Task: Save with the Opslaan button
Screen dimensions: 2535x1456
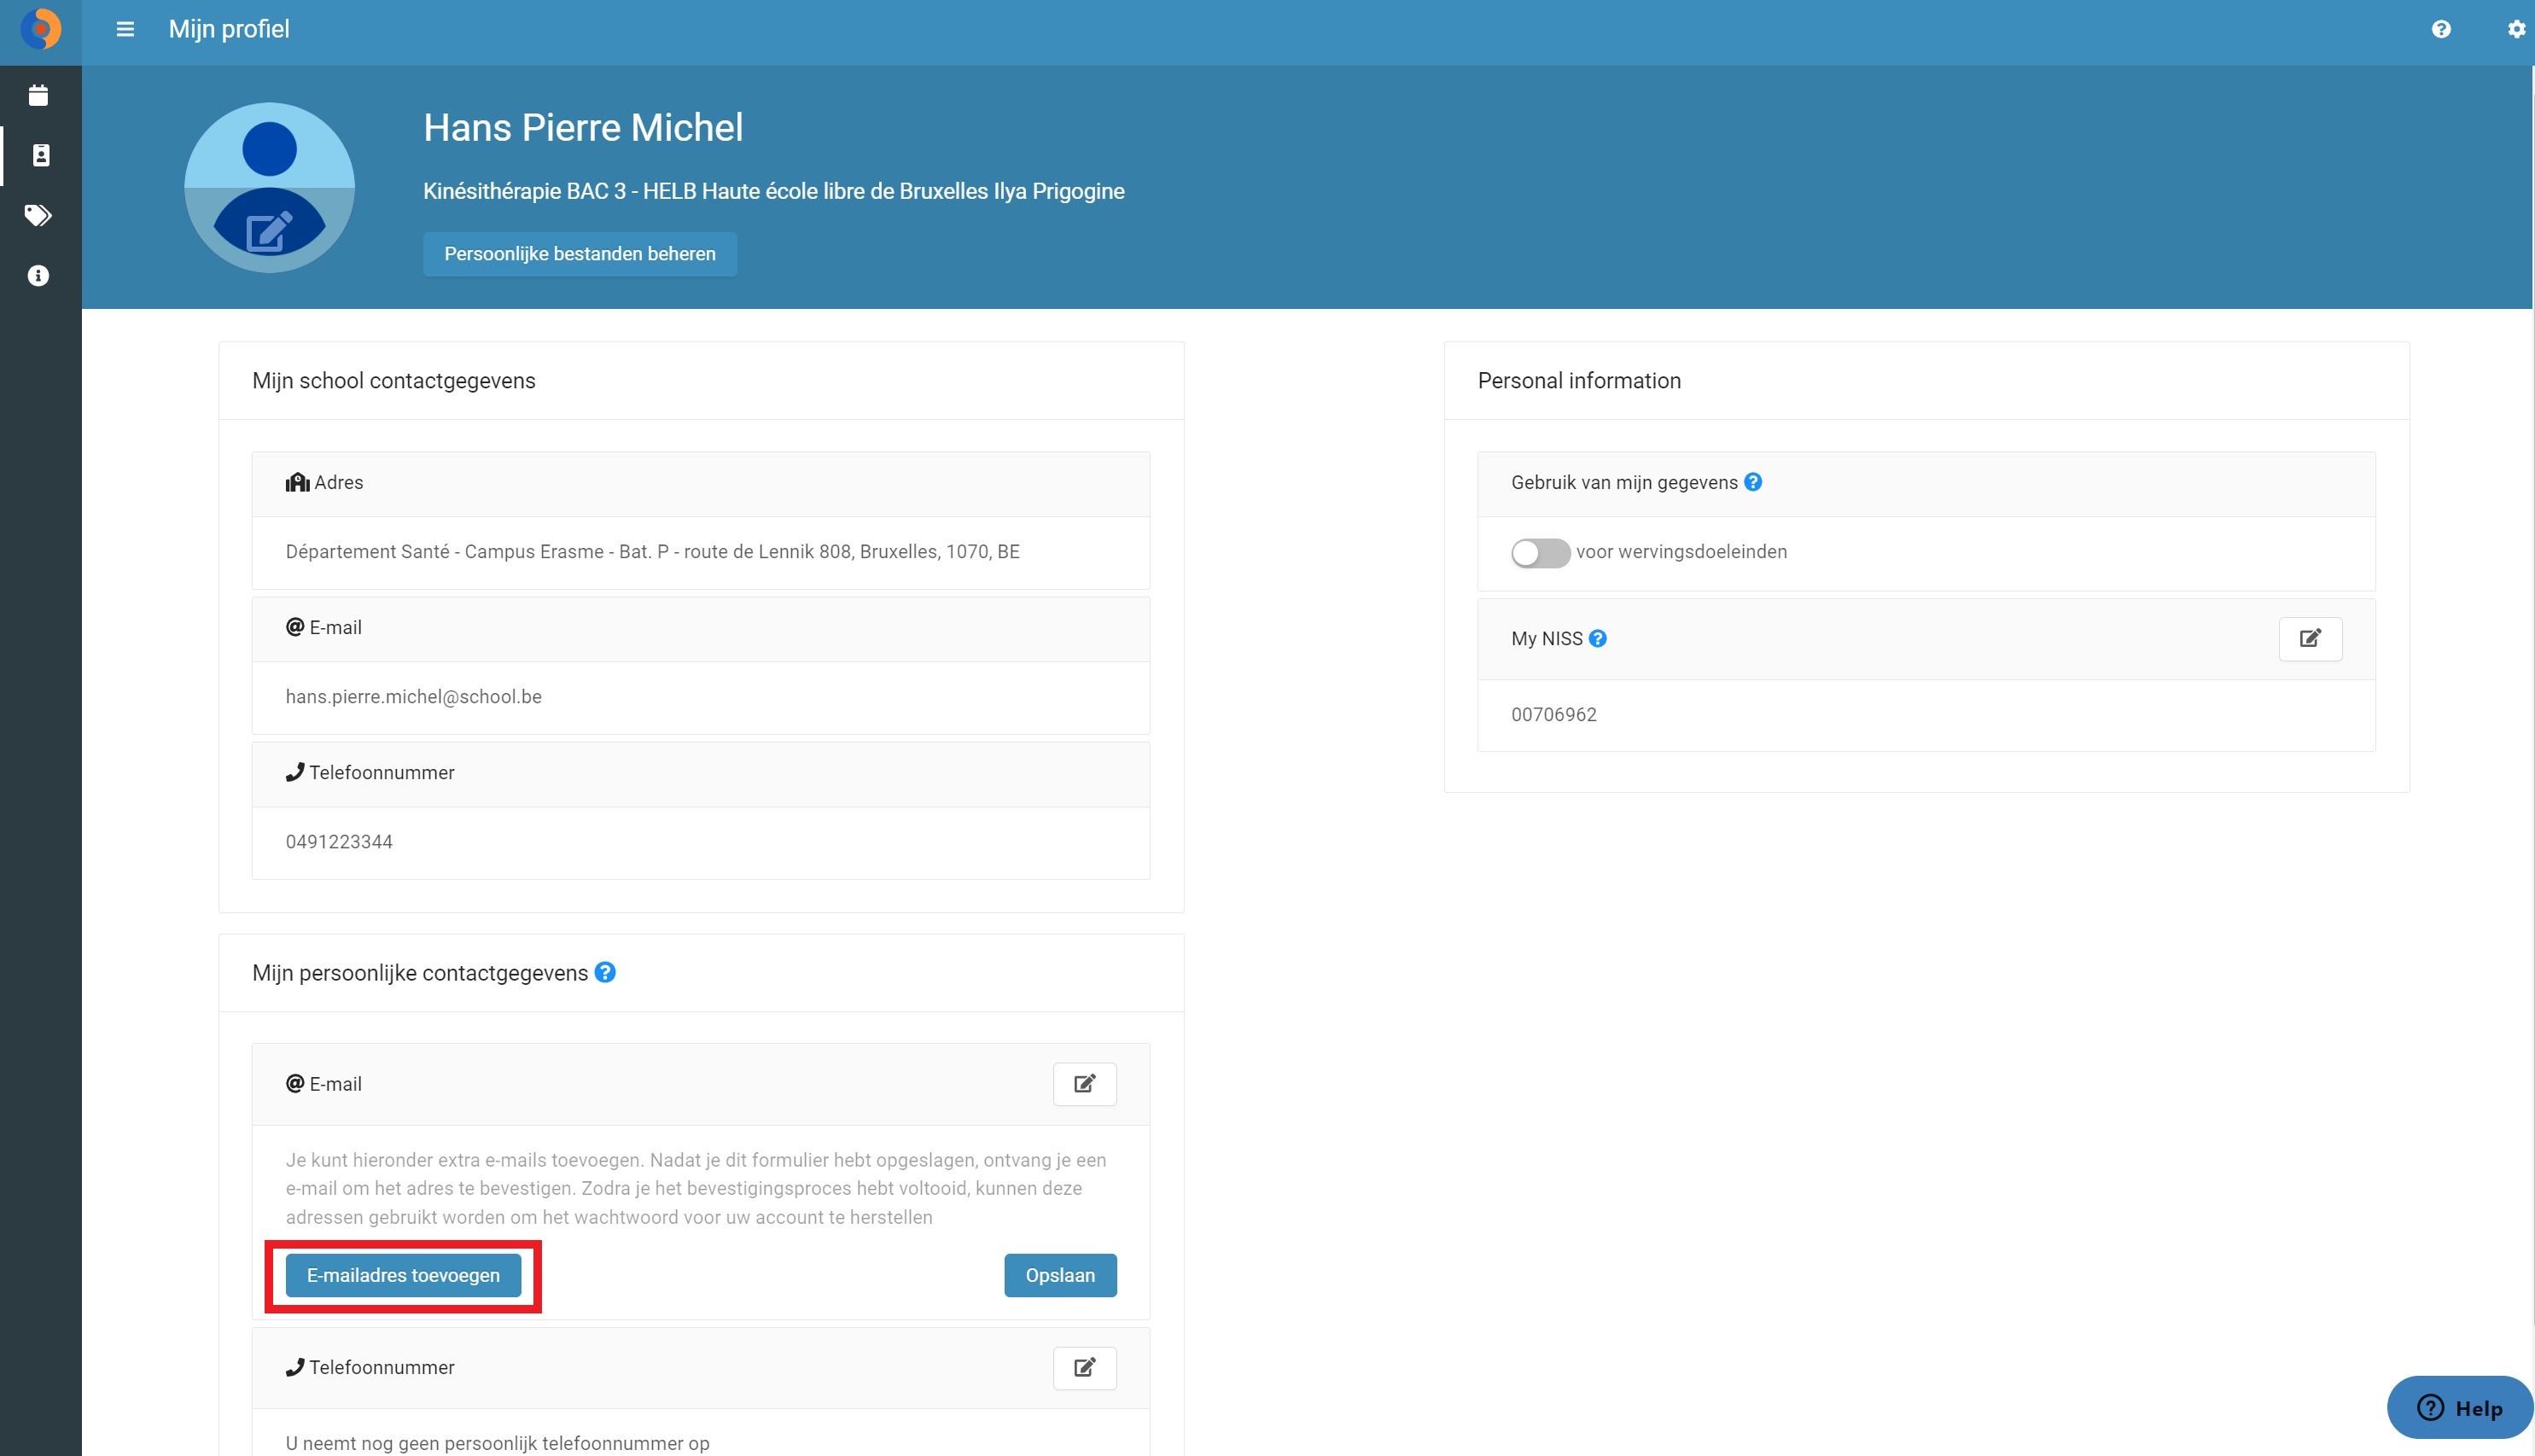Action: [x=1060, y=1275]
